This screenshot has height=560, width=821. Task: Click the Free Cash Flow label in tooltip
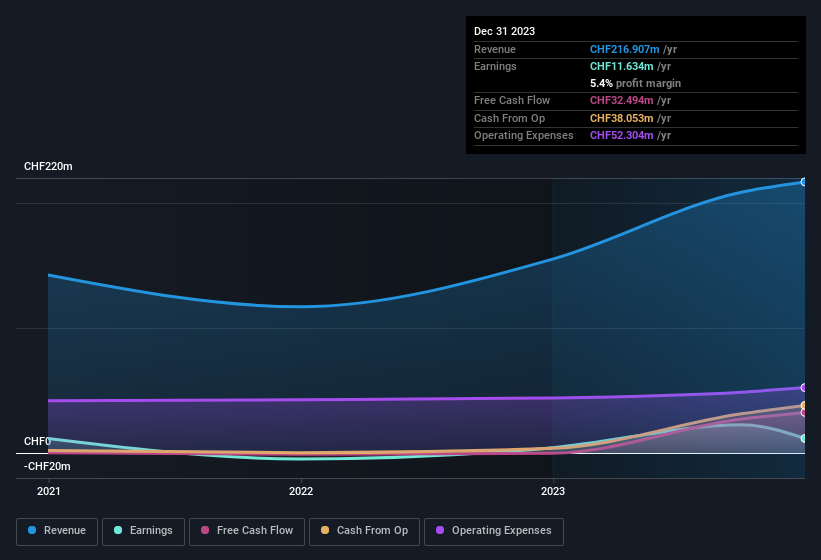click(512, 100)
